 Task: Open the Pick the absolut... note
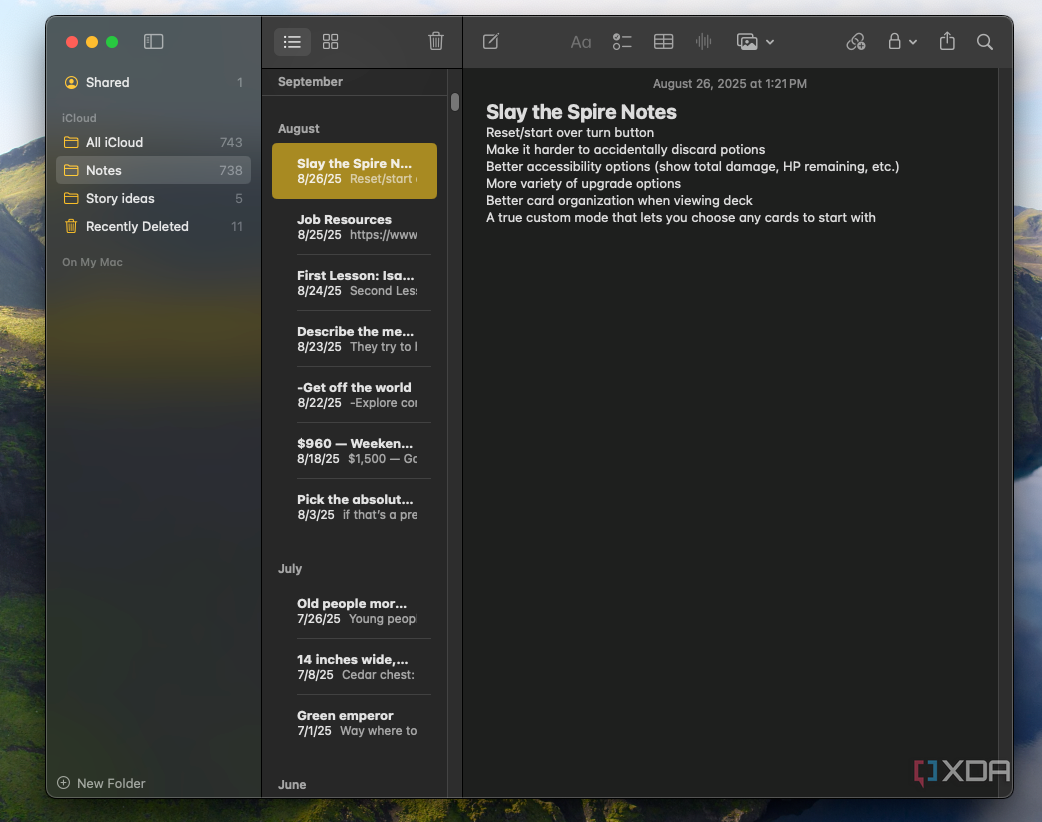point(354,506)
